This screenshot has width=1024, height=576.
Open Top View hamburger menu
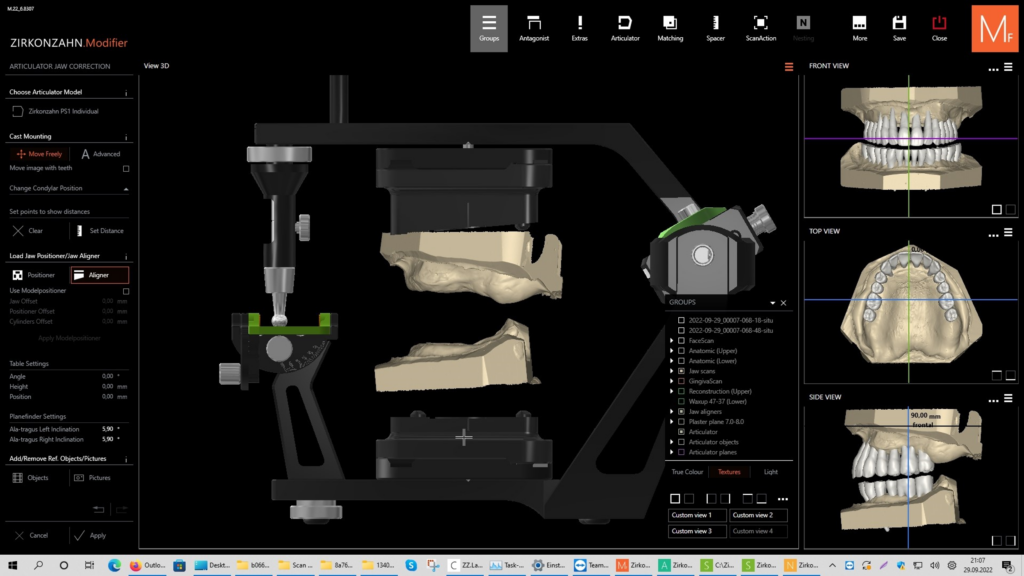[1008, 232]
